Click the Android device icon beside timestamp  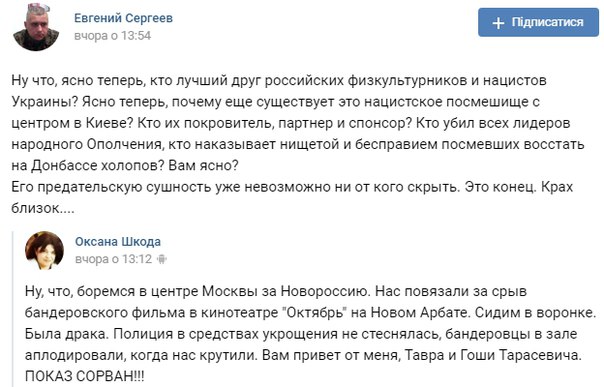162,259
